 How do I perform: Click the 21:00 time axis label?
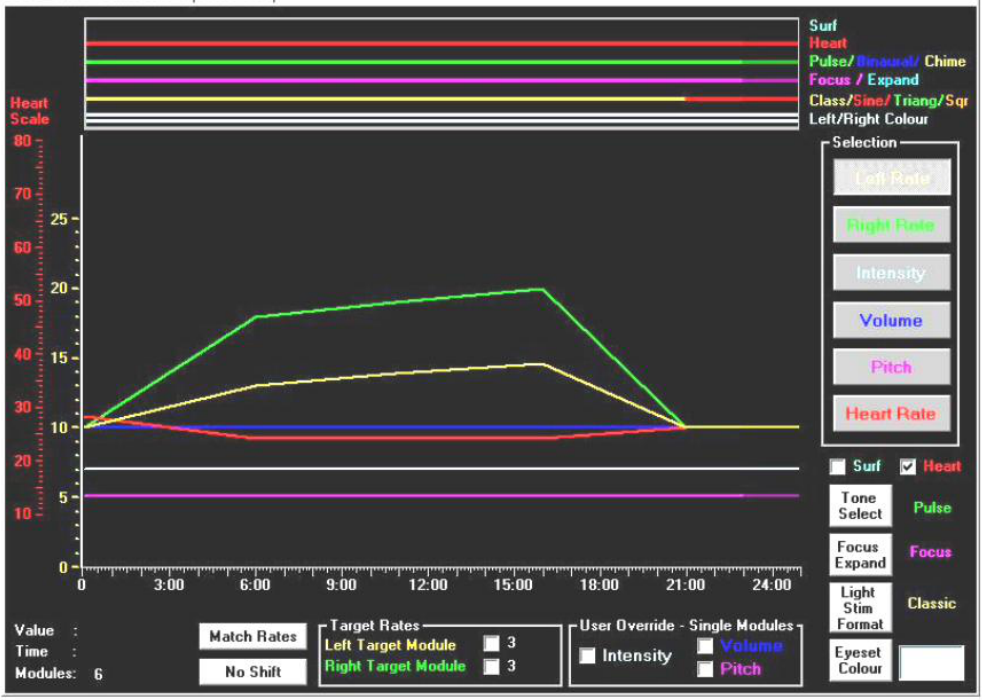[x=685, y=585]
